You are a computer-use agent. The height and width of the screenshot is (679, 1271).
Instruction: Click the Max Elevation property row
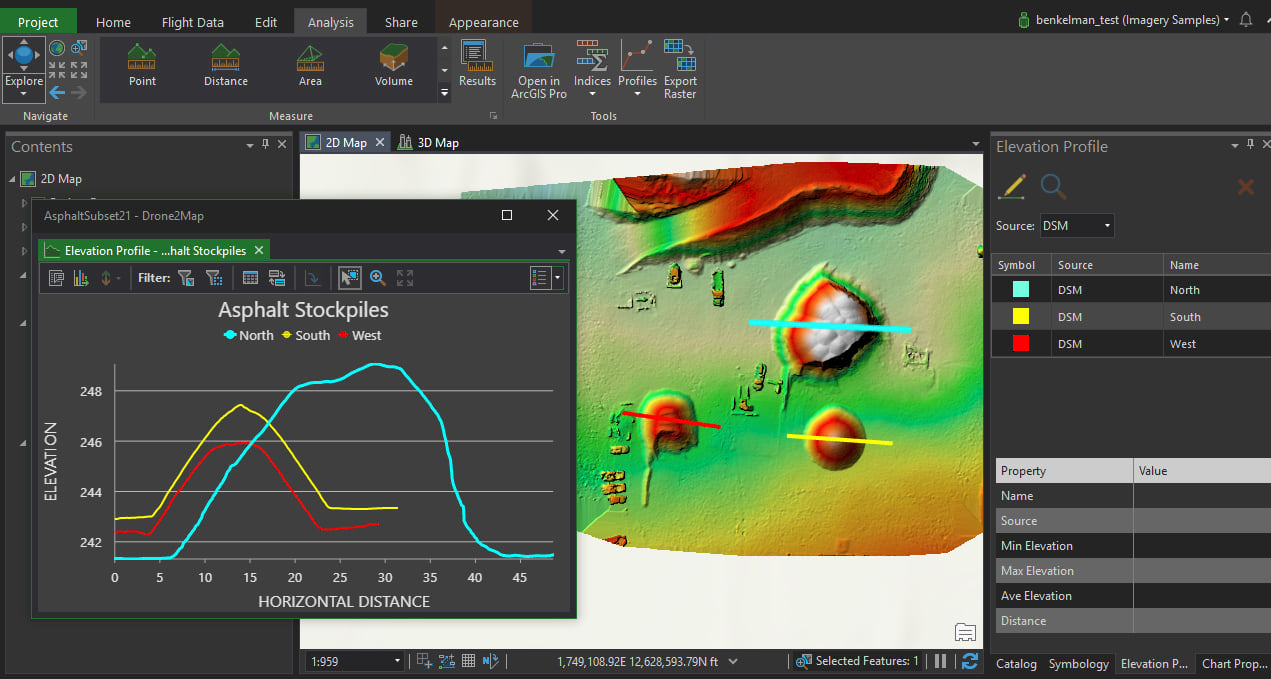point(1131,571)
